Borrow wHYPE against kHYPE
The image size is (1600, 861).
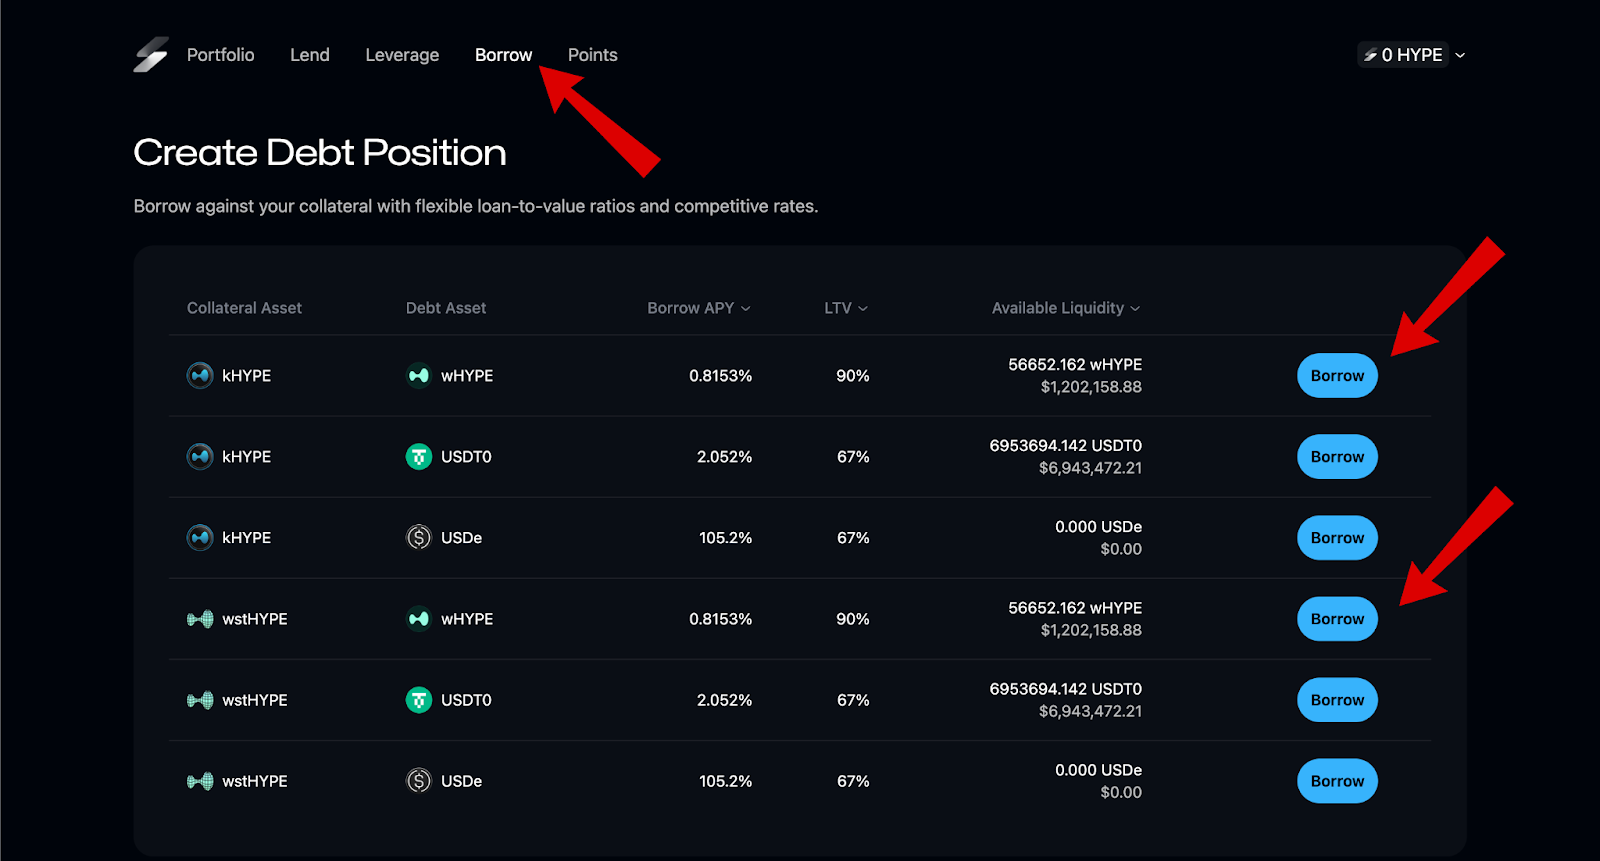pos(1337,376)
